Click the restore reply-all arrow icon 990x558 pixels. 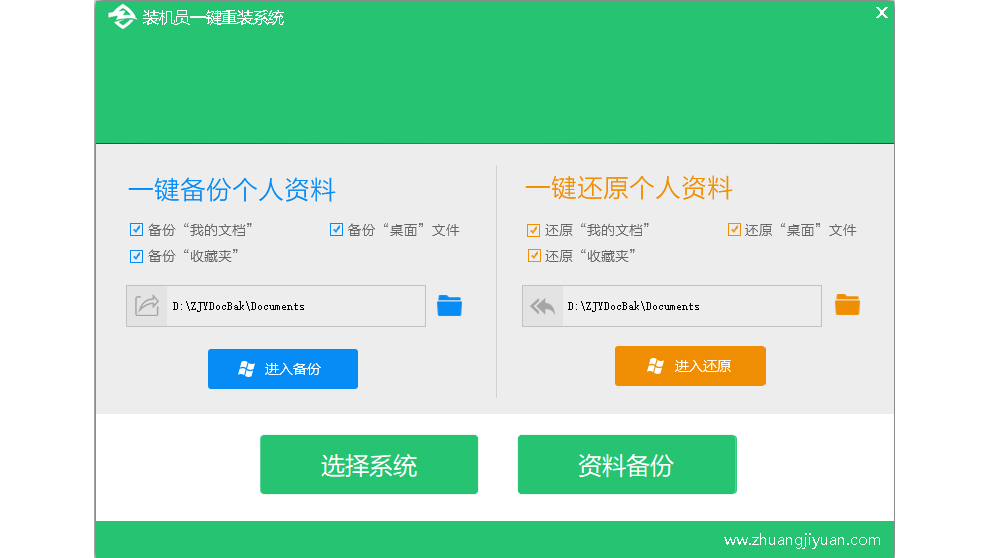click(543, 306)
